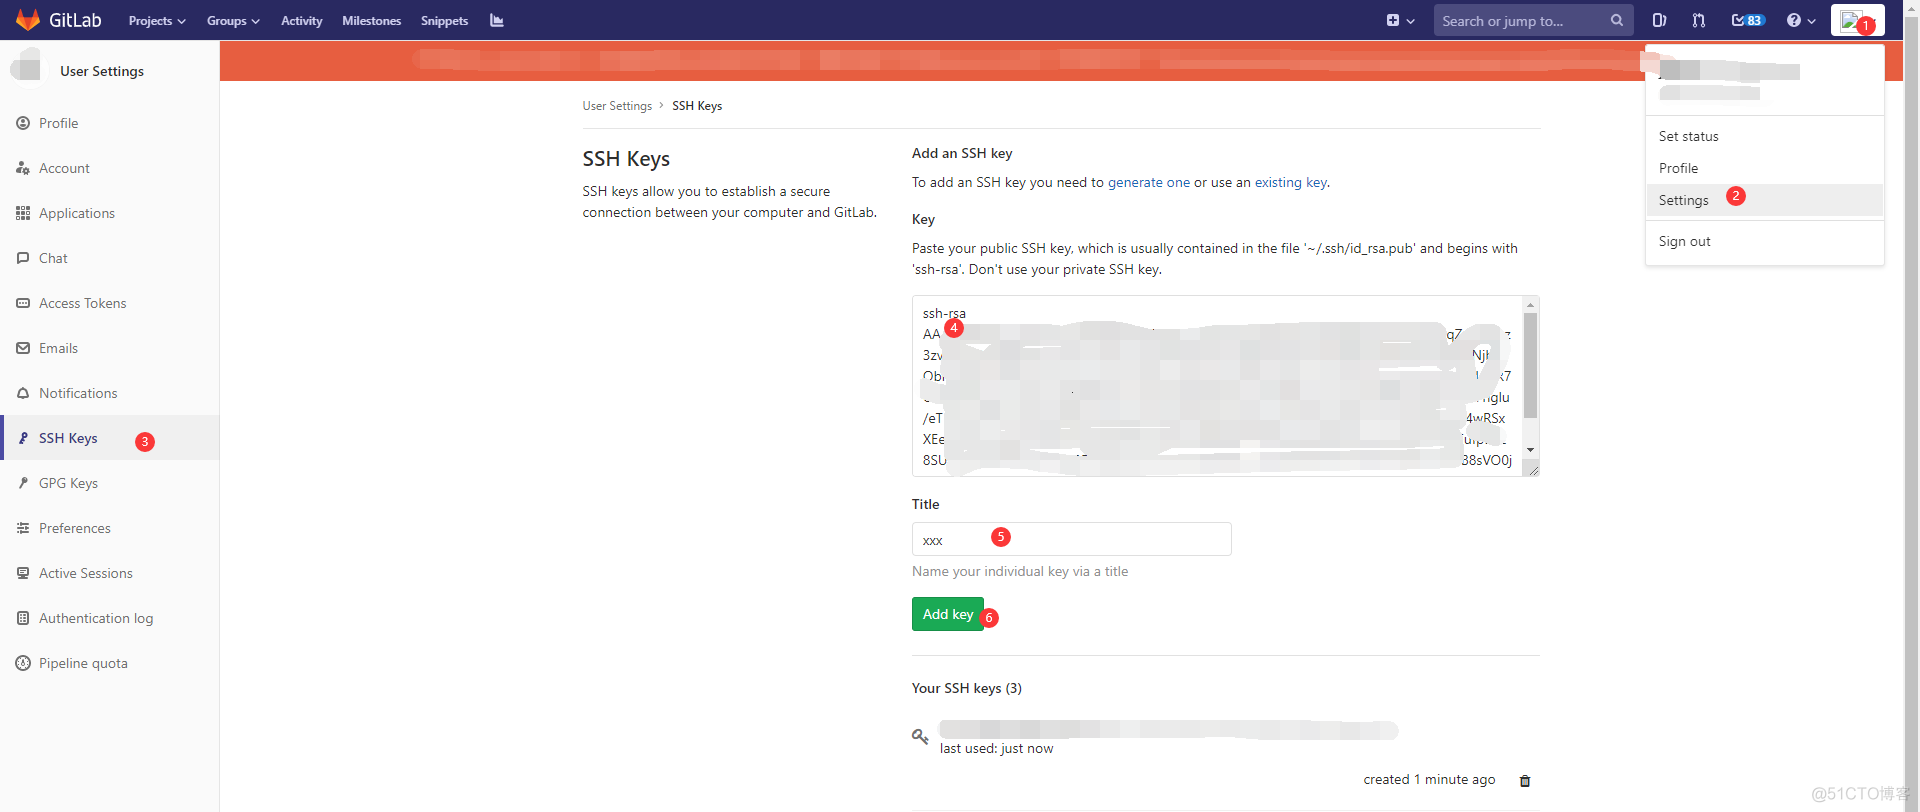Open the new item plus dropdown
Image resolution: width=1920 pixels, height=812 pixels.
tap(1400, 20)
